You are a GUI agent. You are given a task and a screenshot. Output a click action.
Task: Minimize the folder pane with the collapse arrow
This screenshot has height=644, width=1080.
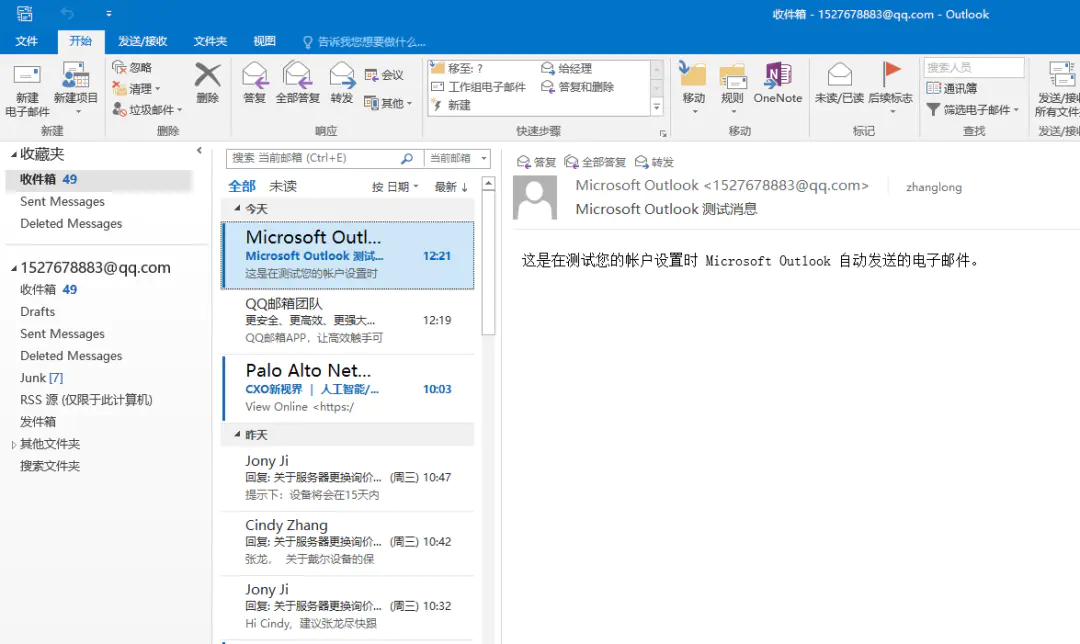tap(199, 150)
